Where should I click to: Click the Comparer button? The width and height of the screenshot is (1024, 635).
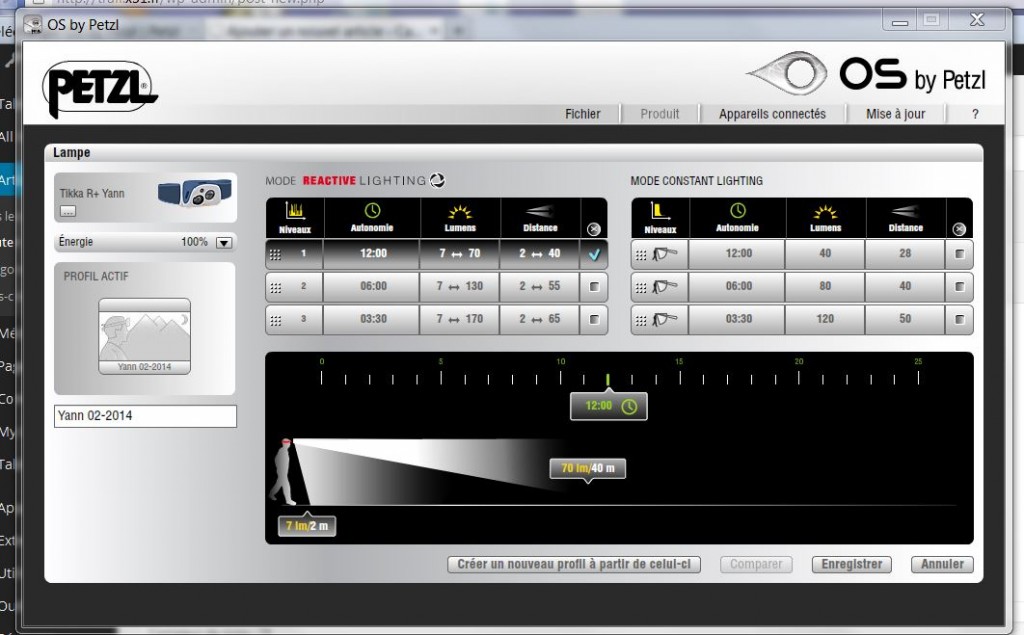pyautogui.click(x=756, y=564)
